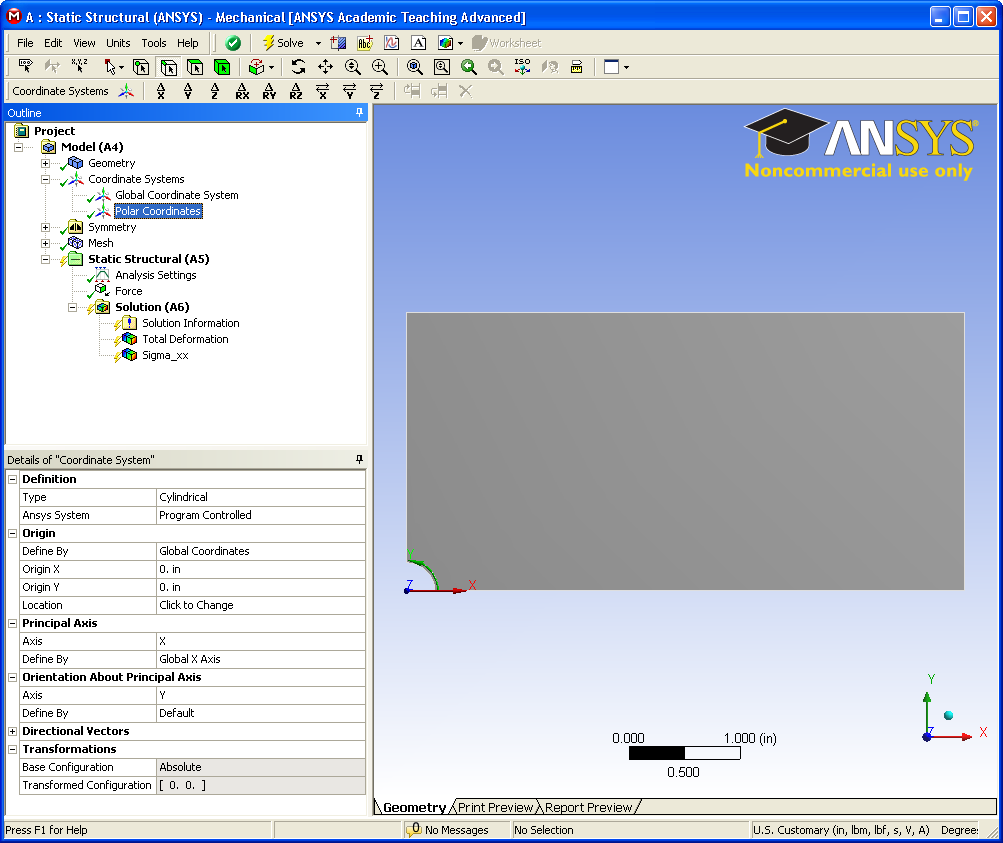The width and height of the screenshot is (1003, 843).
Task: Select the Pan view tool
Action: (x=326, y=67)
